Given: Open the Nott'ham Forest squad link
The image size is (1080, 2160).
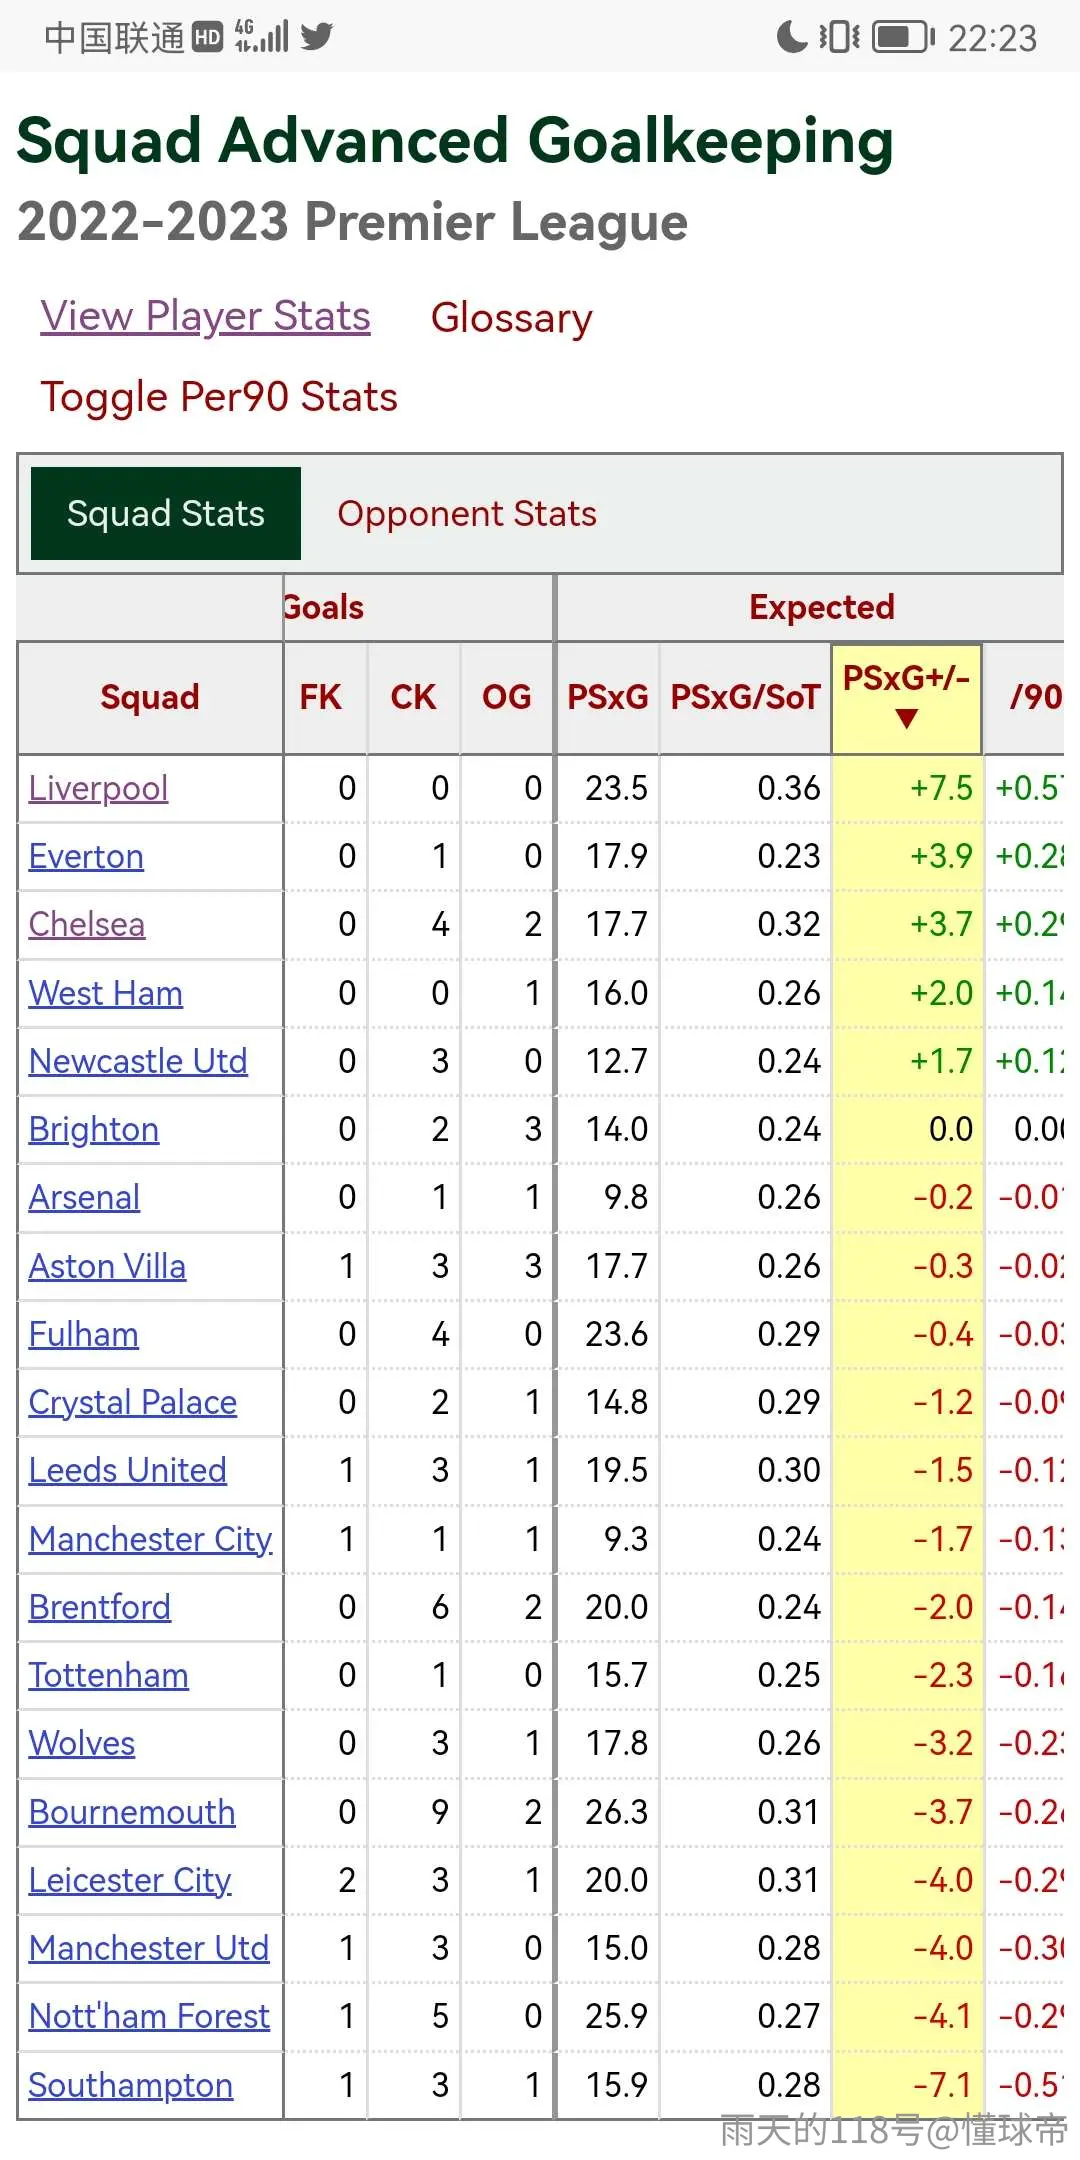Looking at the screenshot, I should tap(149, 2016).
